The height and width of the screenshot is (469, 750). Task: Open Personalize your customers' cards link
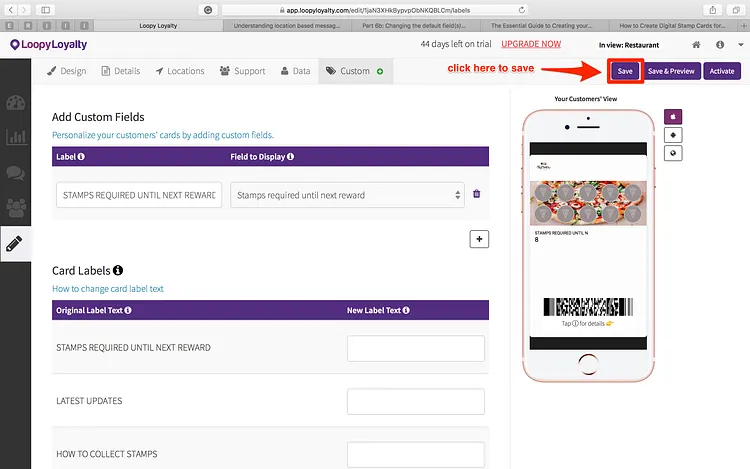pyautogui.click(x=163, y=135)
